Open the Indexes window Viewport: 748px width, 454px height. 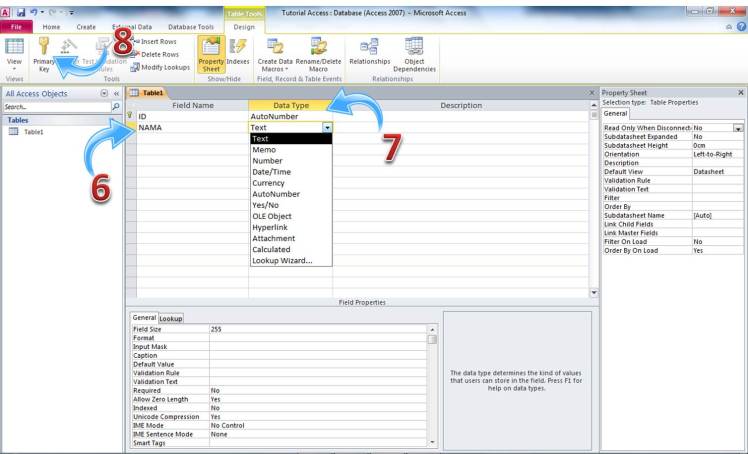click(238, 52)
